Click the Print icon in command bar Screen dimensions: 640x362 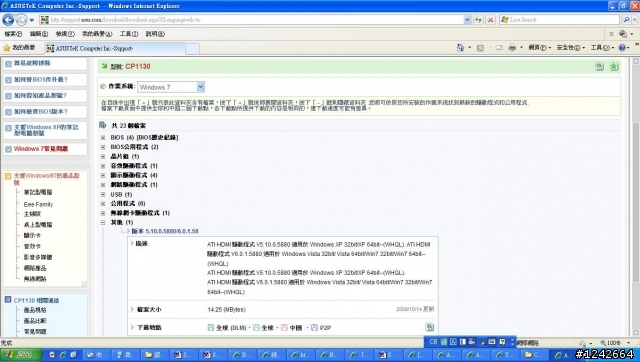pos(512,48)
